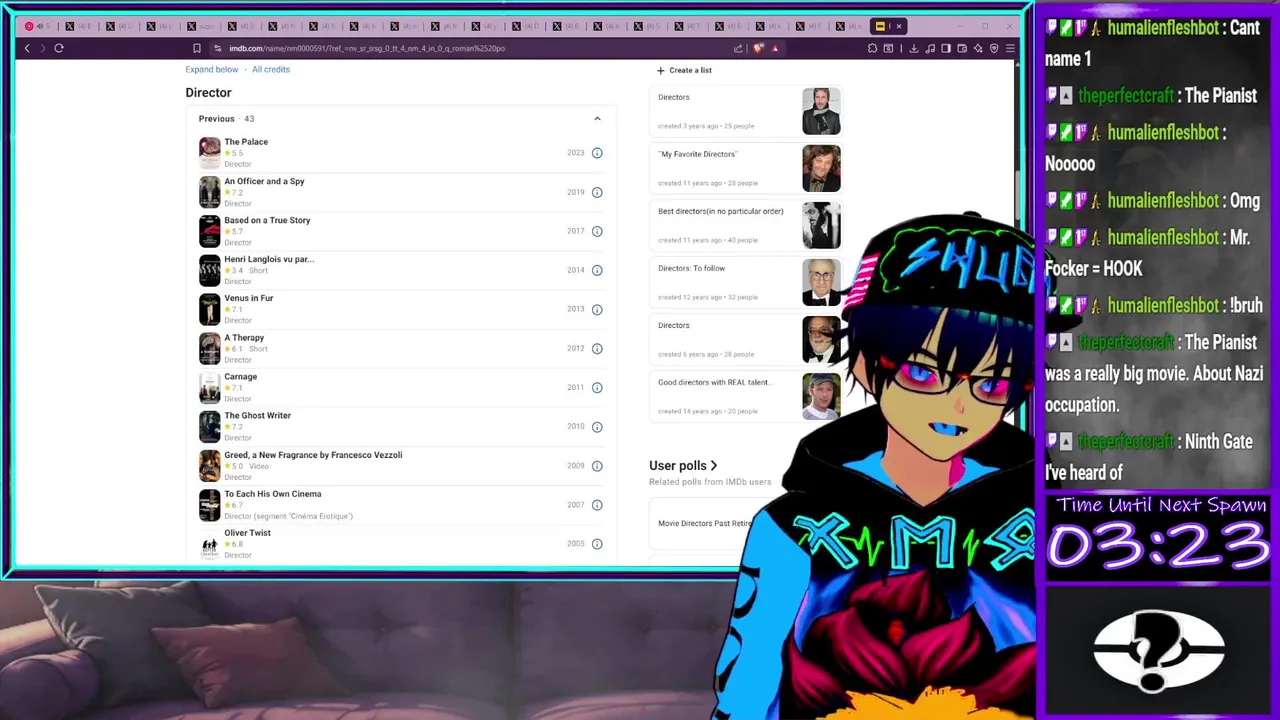Viewport: 1280px width, 720px height.
Task: Open the browser hamburger menu
Action: (x=1010, y=48)
